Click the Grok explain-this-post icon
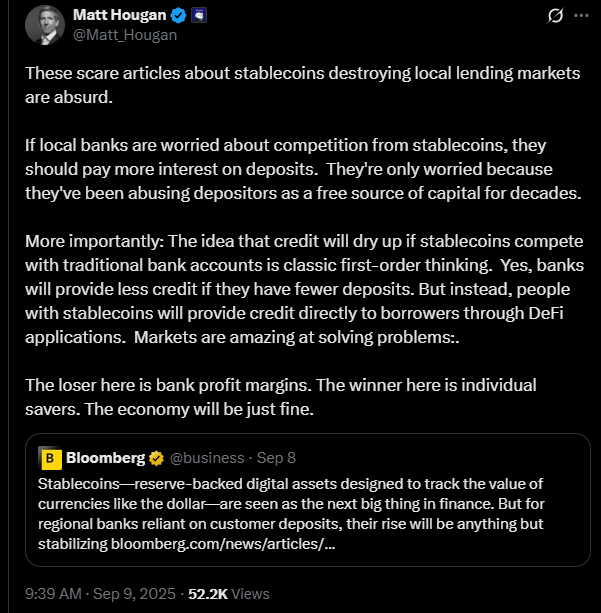This screenshot has height=613, width=601. click(555, 16)
